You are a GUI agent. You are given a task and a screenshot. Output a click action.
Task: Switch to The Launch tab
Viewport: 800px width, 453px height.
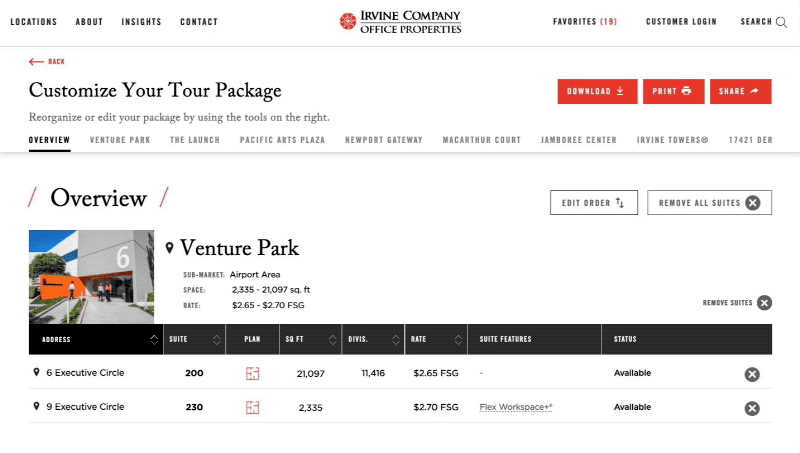click(195, 140)
